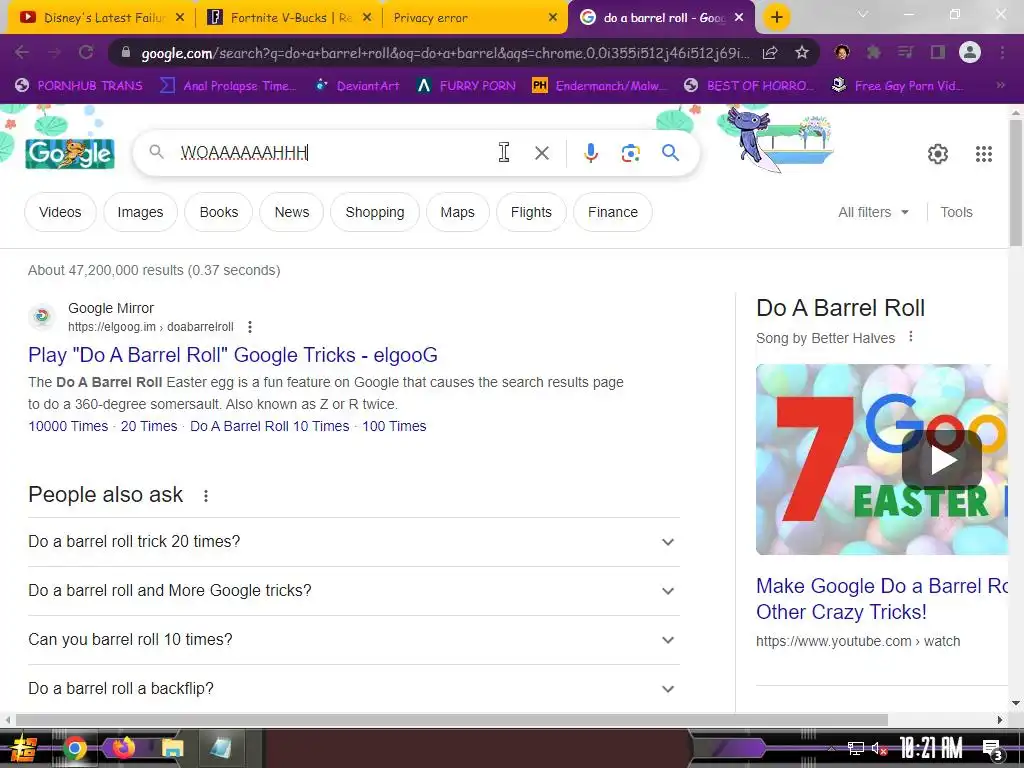
Task: Click the blue magnifier search button
Action: (x=670, y=153)
